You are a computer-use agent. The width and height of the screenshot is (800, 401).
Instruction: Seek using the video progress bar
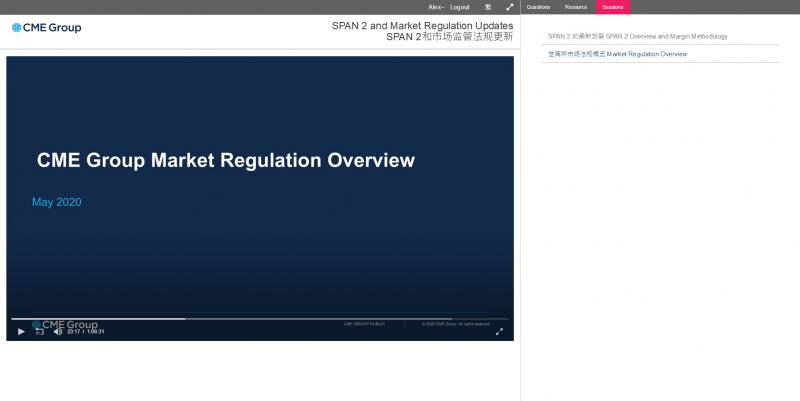click(260, 319)
